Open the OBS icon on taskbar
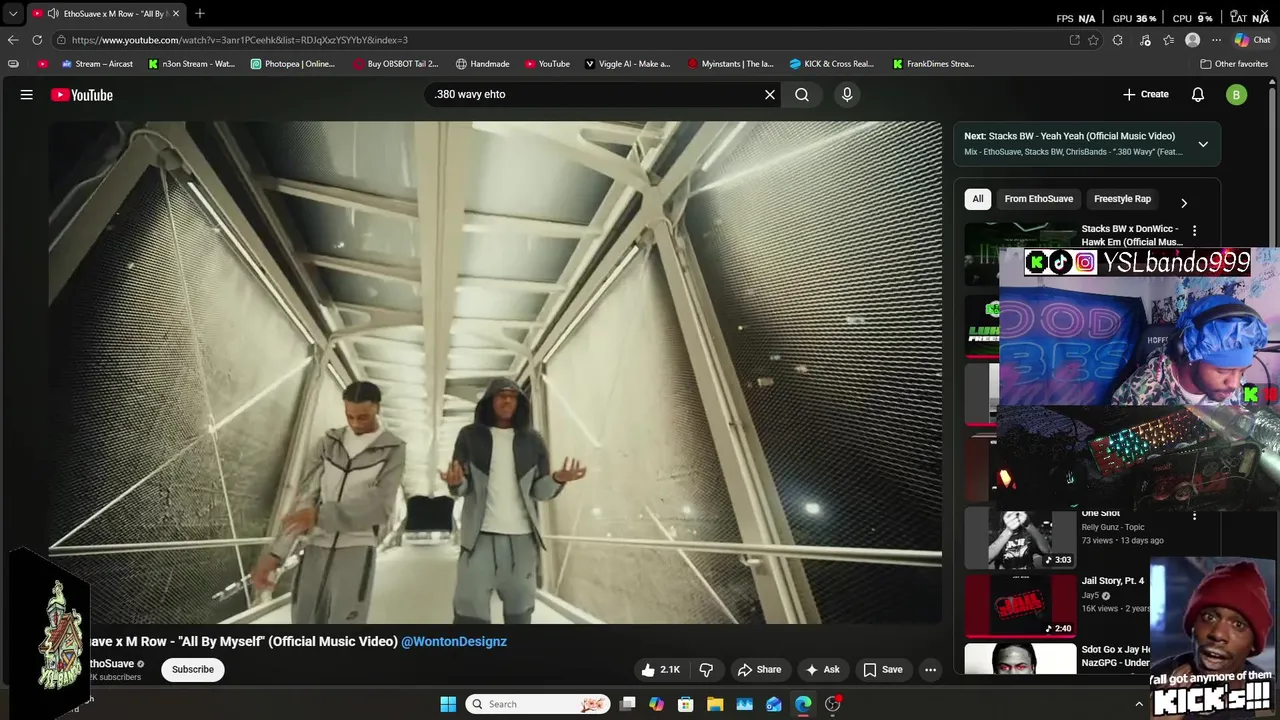This screenshot has width=1280, height=720. click(832, 704)
